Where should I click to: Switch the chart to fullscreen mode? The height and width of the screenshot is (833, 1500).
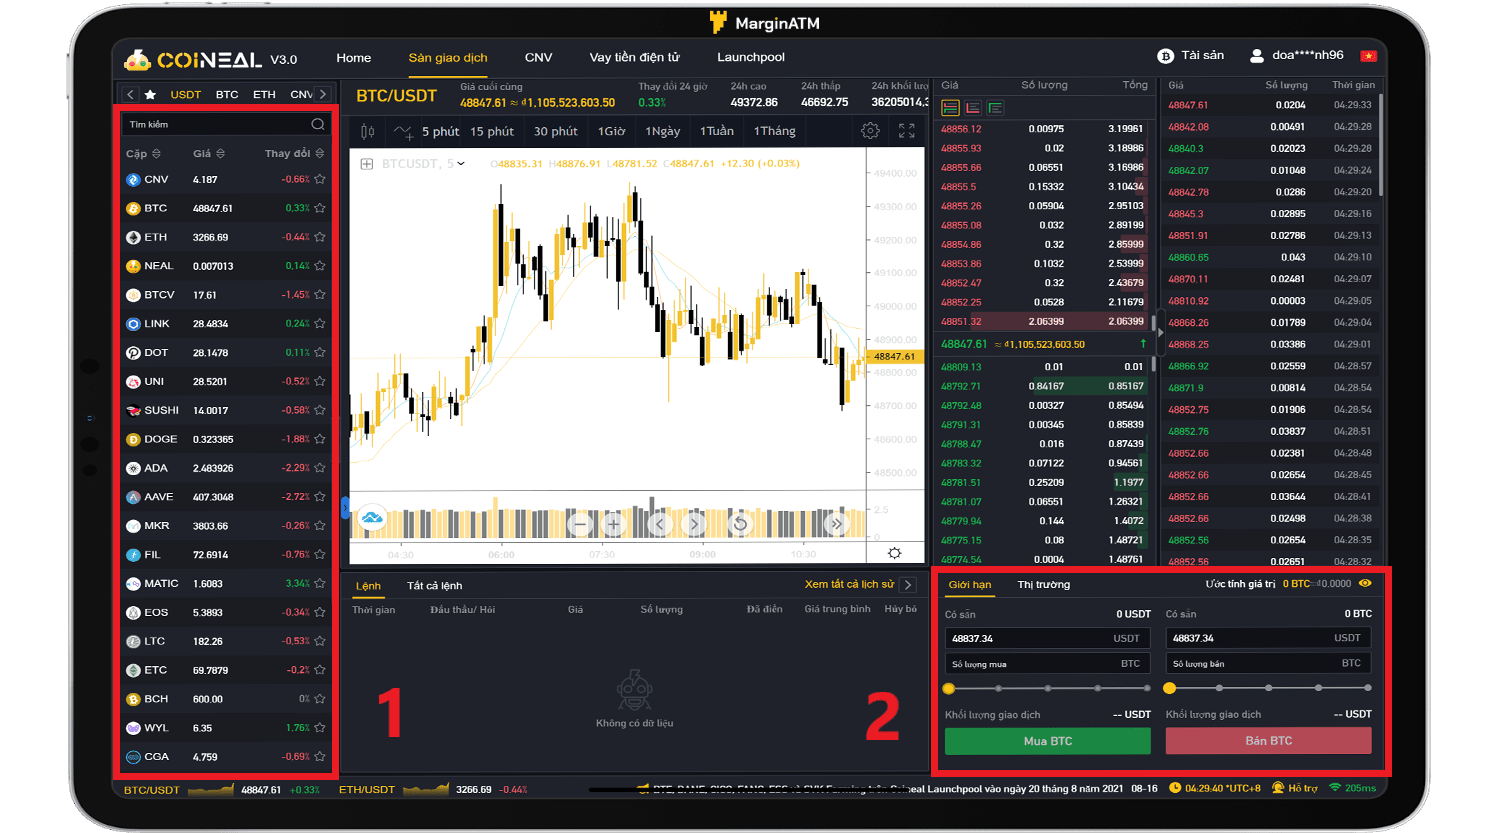coord(907,131)
